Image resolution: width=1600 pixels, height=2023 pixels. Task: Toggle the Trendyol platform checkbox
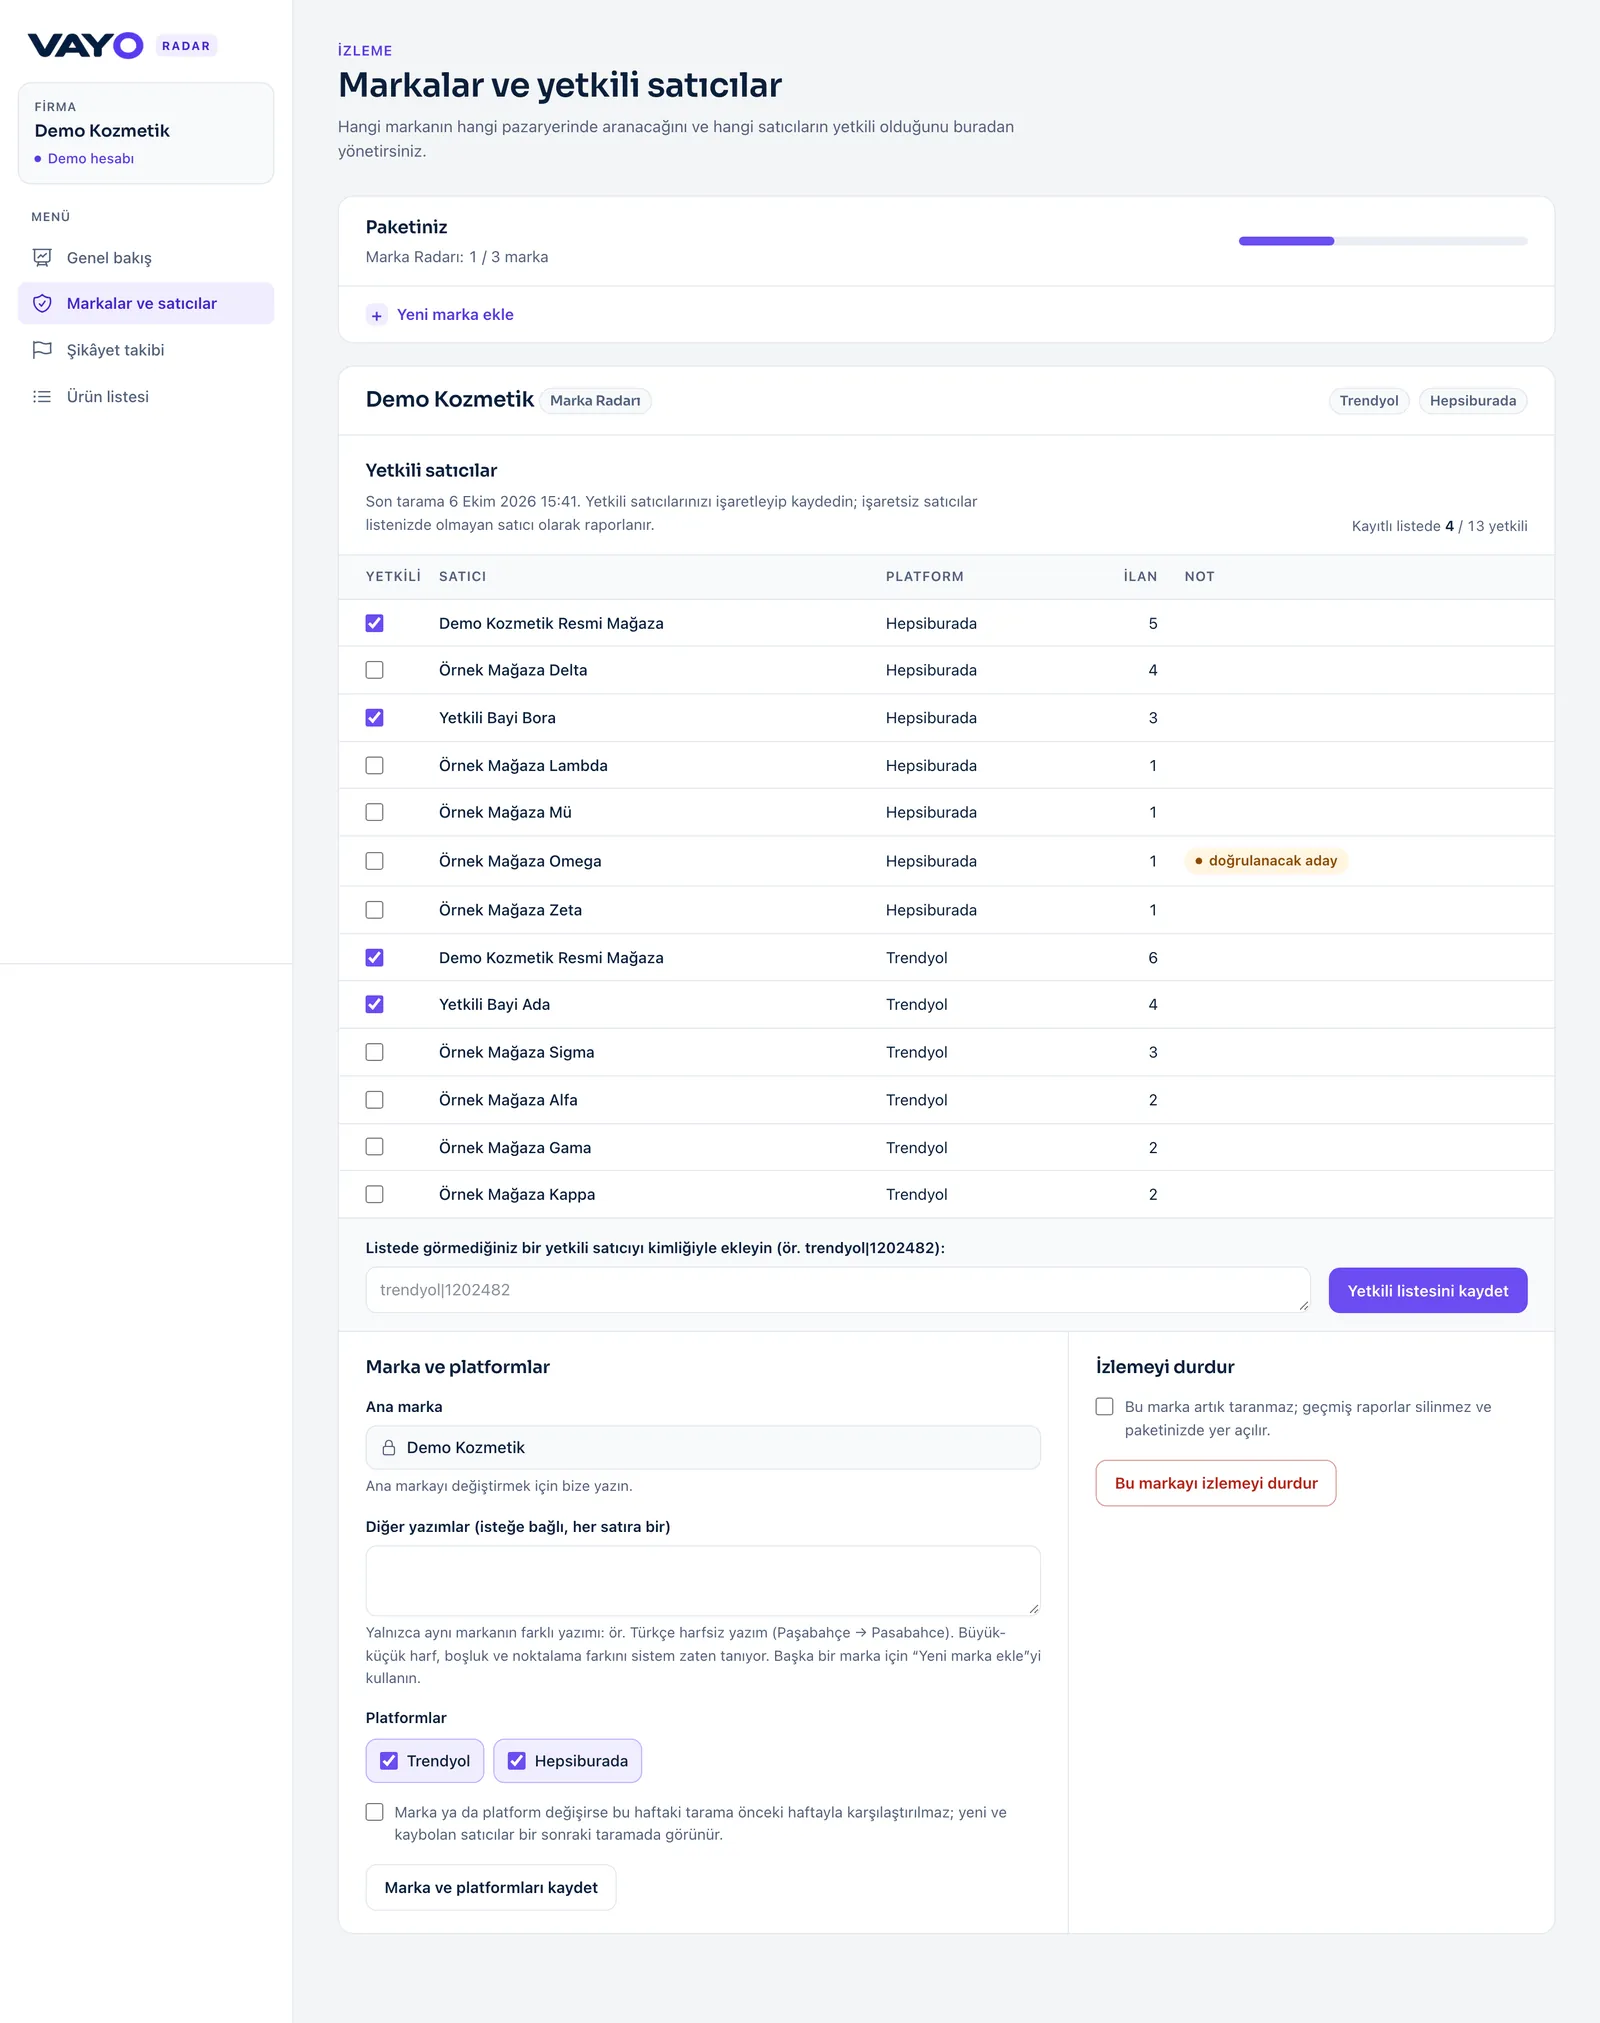389,1761
